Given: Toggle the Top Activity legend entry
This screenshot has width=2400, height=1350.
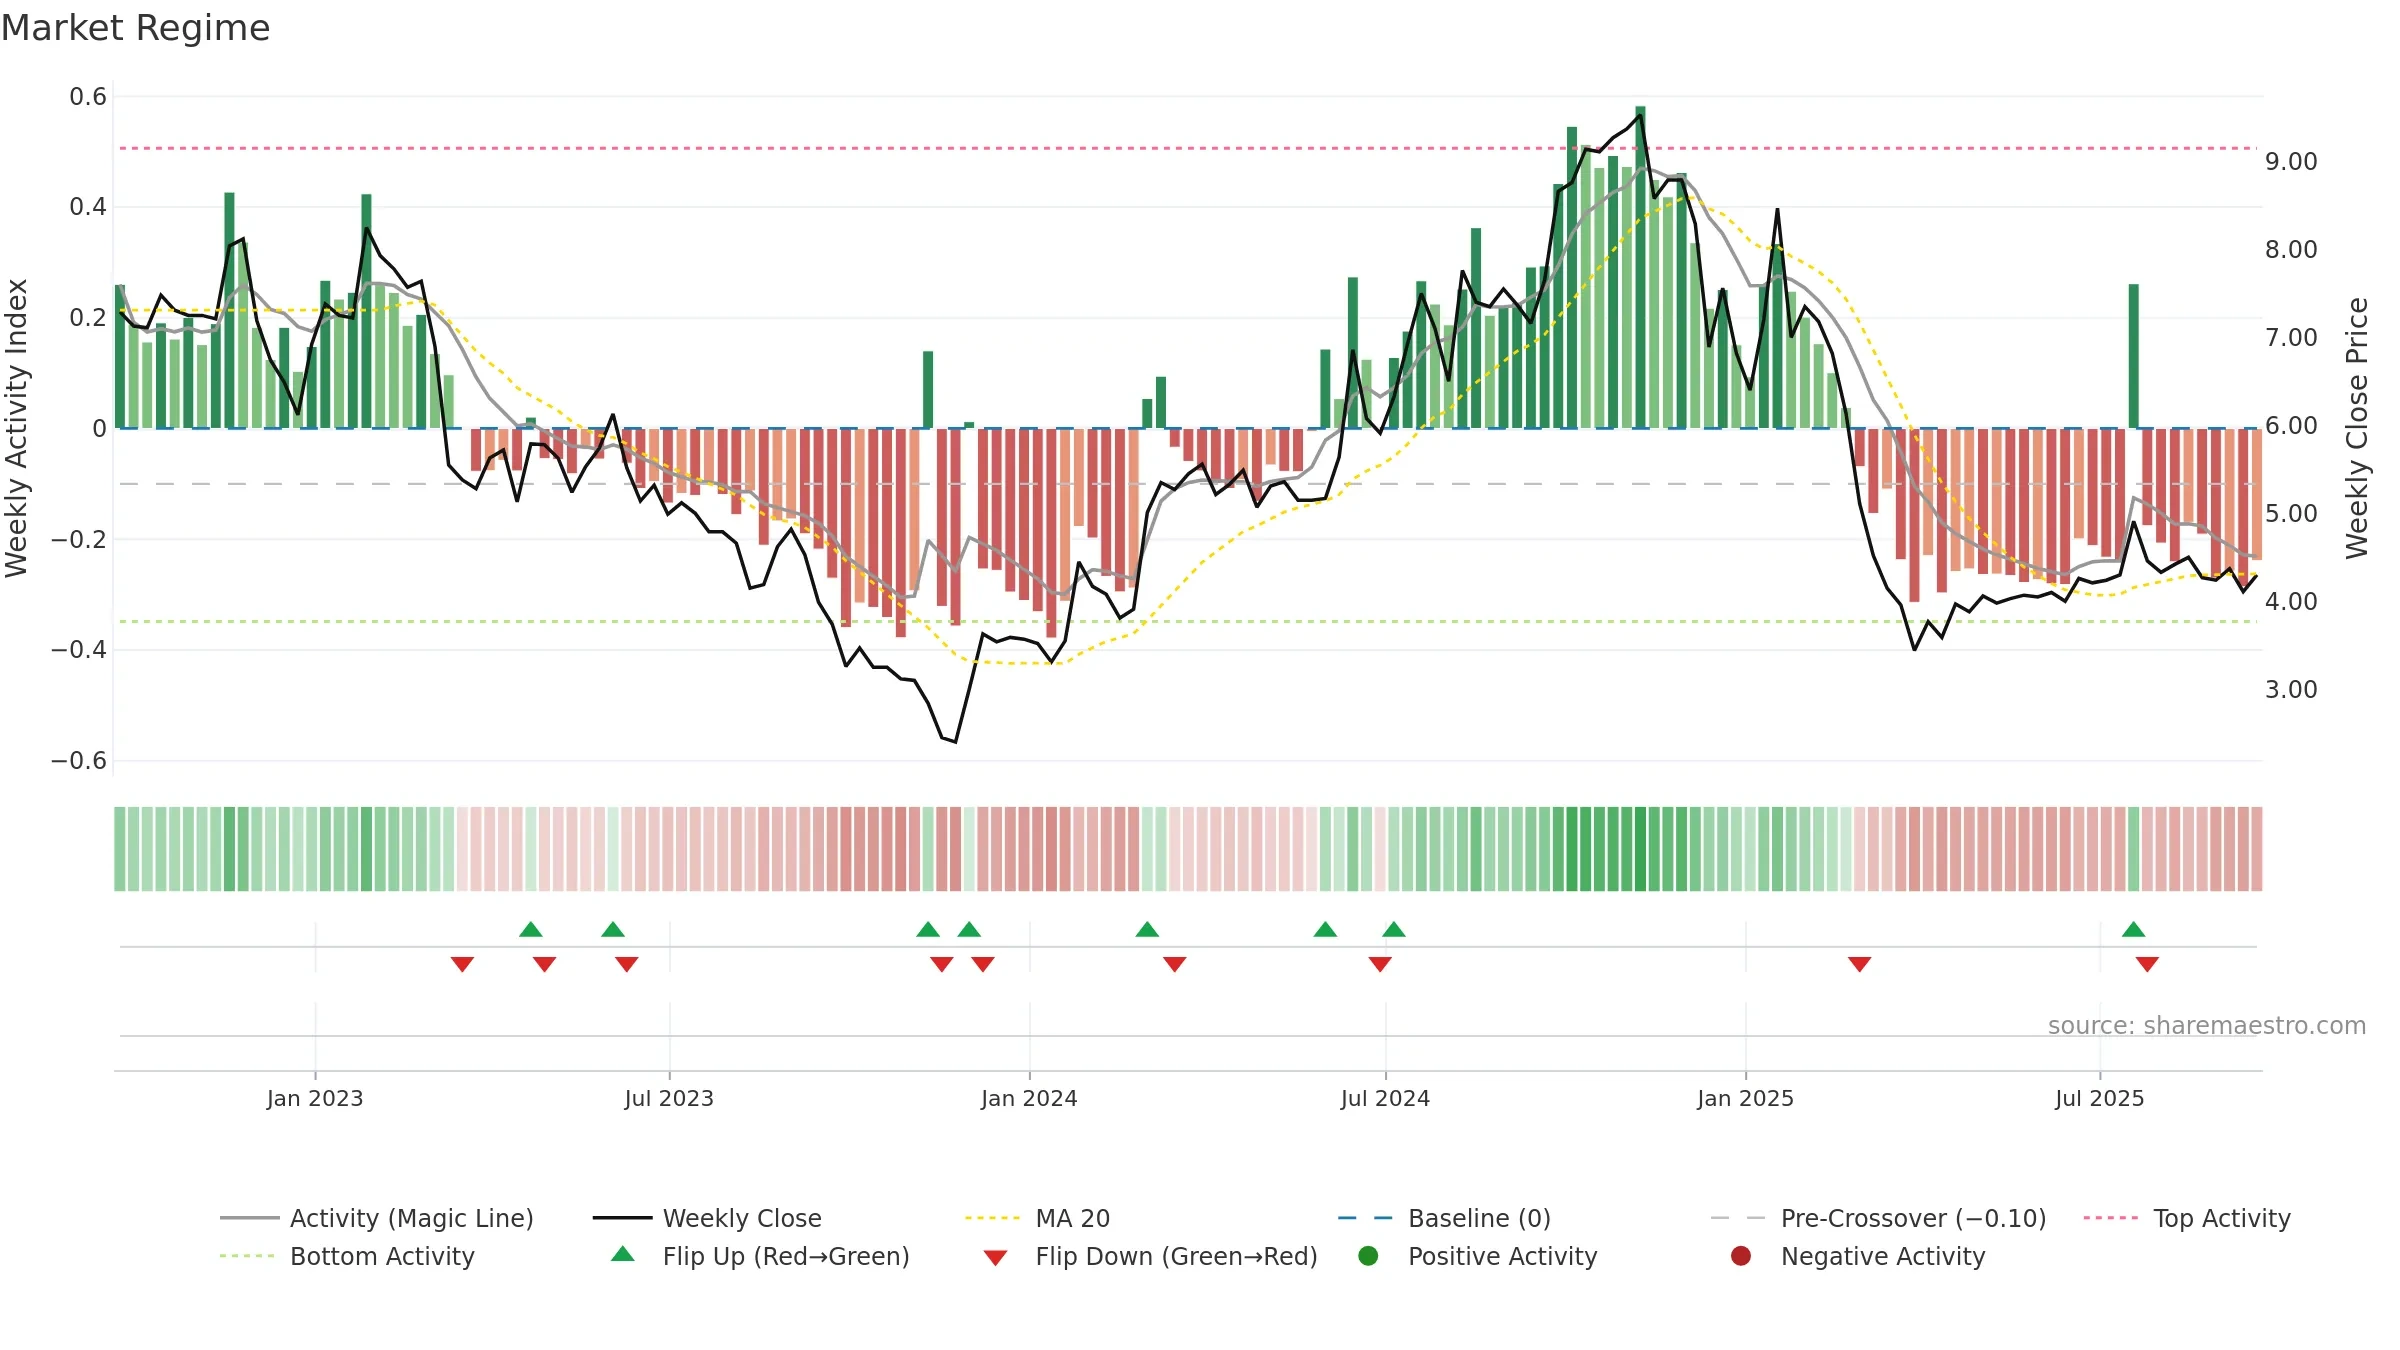Looking at the screenshot, I should coord(2187,1218).
